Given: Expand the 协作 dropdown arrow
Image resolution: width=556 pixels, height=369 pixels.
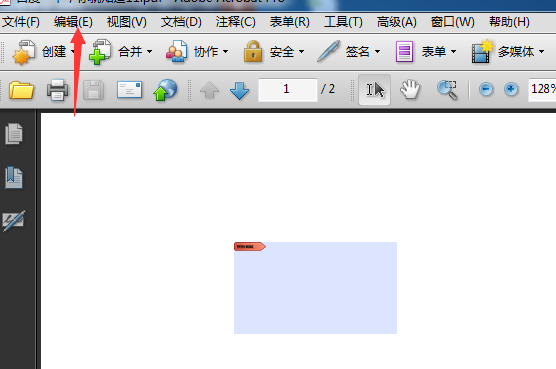Looking at the screenshot, I should pos(226,52).
